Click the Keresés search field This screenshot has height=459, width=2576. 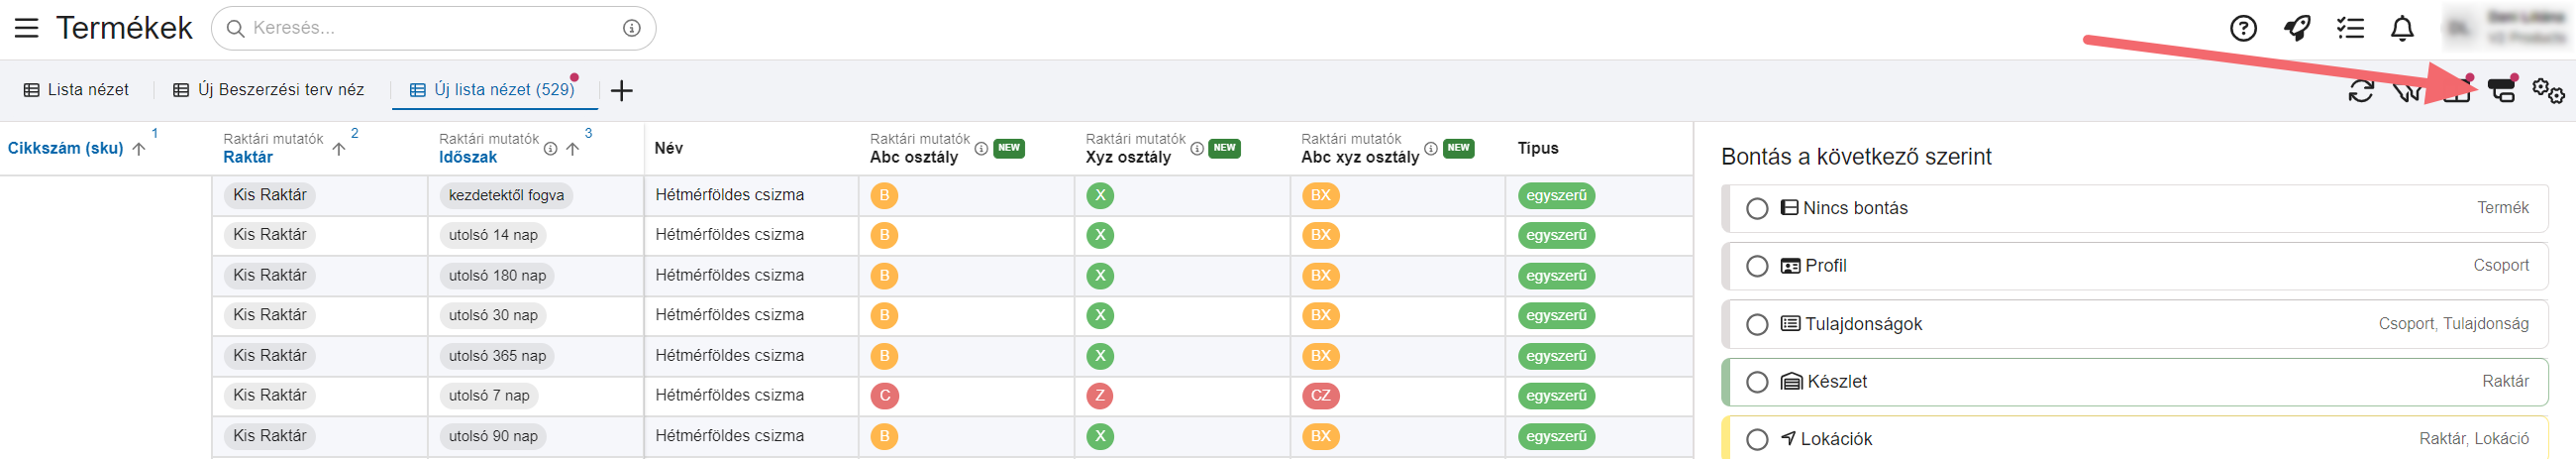[x=433, y=28]
